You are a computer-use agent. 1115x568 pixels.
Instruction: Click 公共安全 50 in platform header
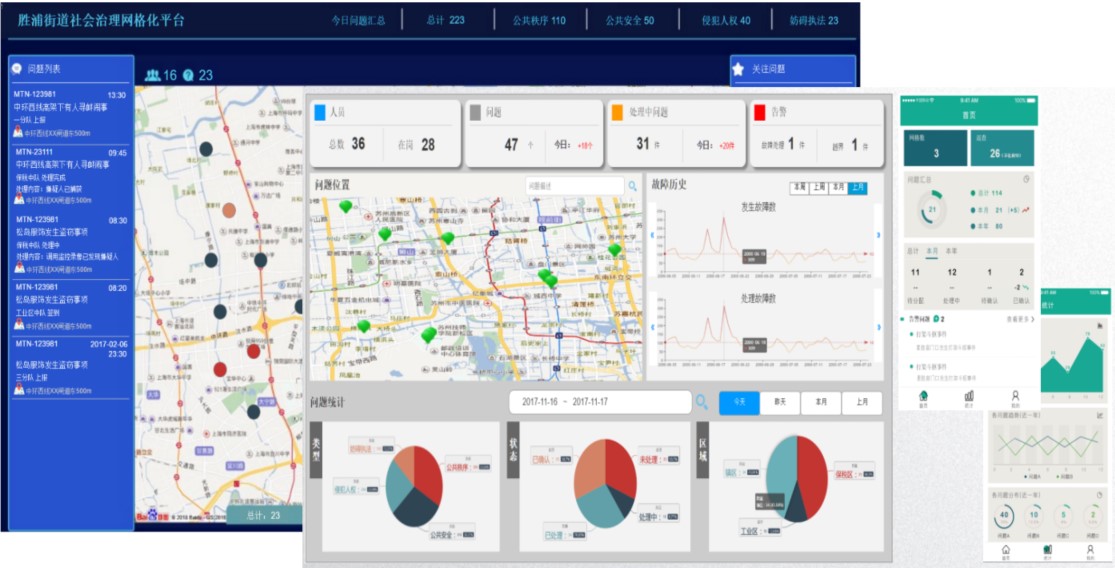(x=629, y=20)
